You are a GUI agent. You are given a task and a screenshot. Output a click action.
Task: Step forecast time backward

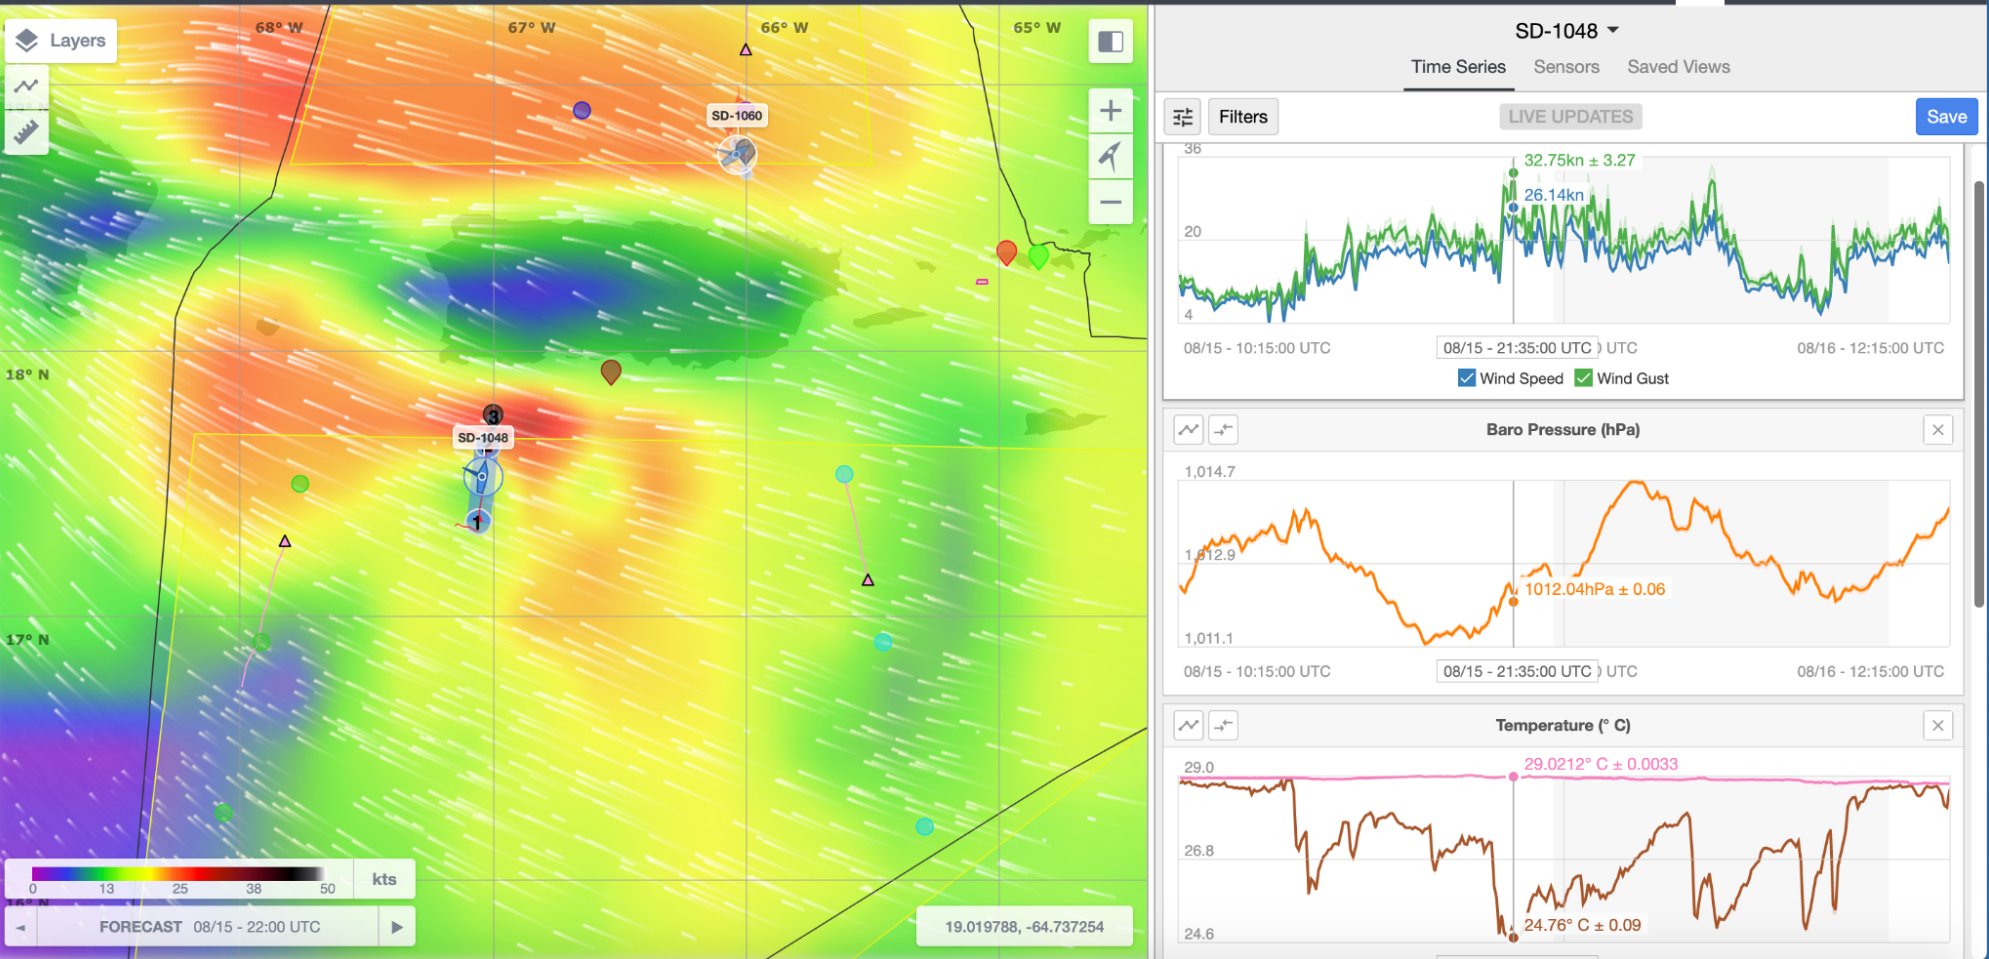click(20, 927)
